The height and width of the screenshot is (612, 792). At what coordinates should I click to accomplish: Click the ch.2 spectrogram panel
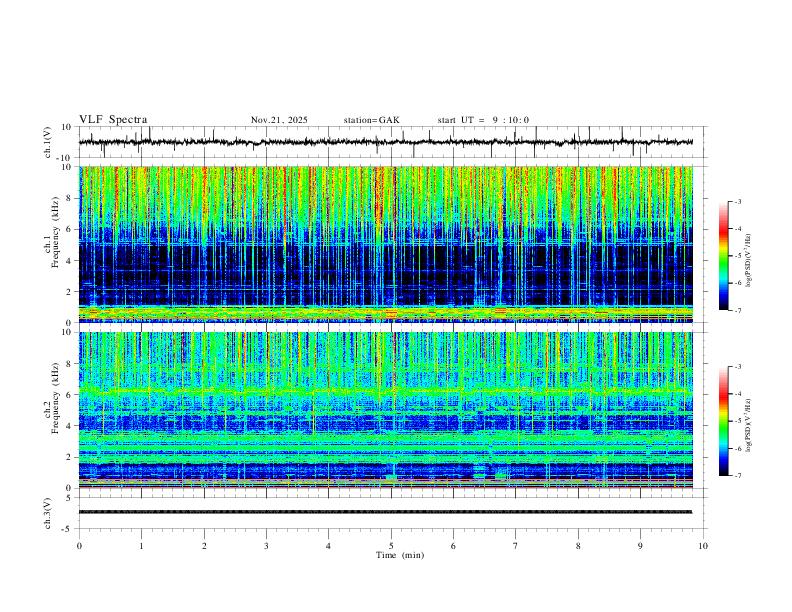[386, 410]
